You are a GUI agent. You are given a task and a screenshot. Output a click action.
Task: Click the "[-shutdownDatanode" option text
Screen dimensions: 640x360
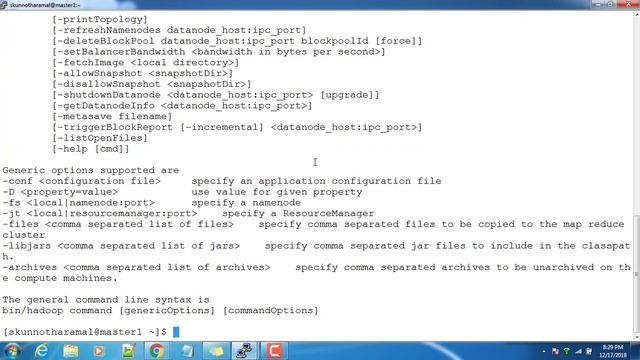(106, 95)
